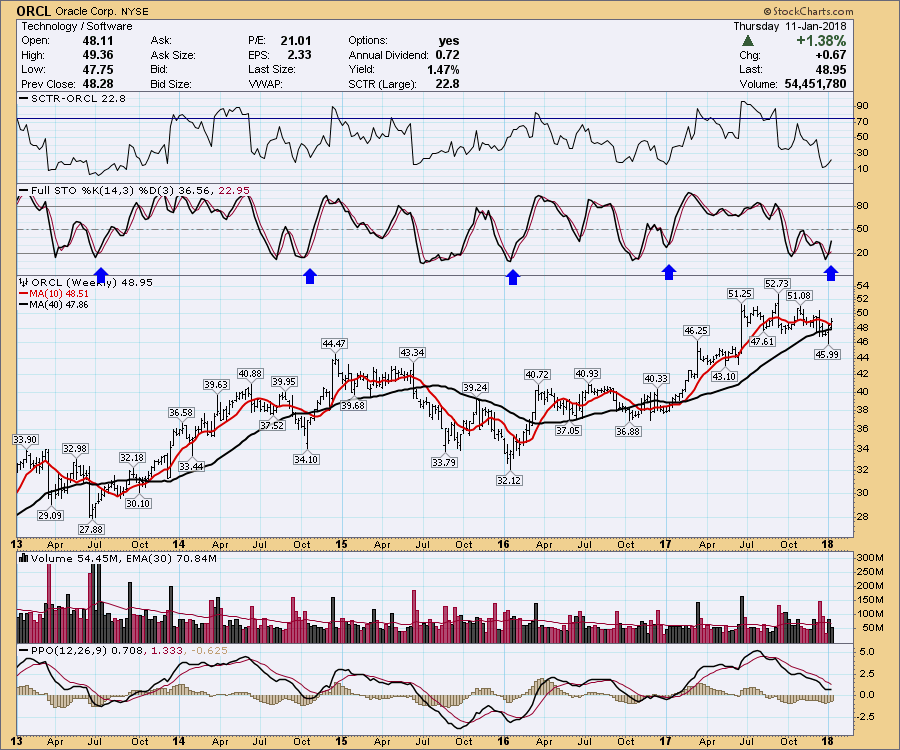Screen dimensions: 900x750
Task: Click the black MA(40) 47.86 legend
Action: (53, 304)
